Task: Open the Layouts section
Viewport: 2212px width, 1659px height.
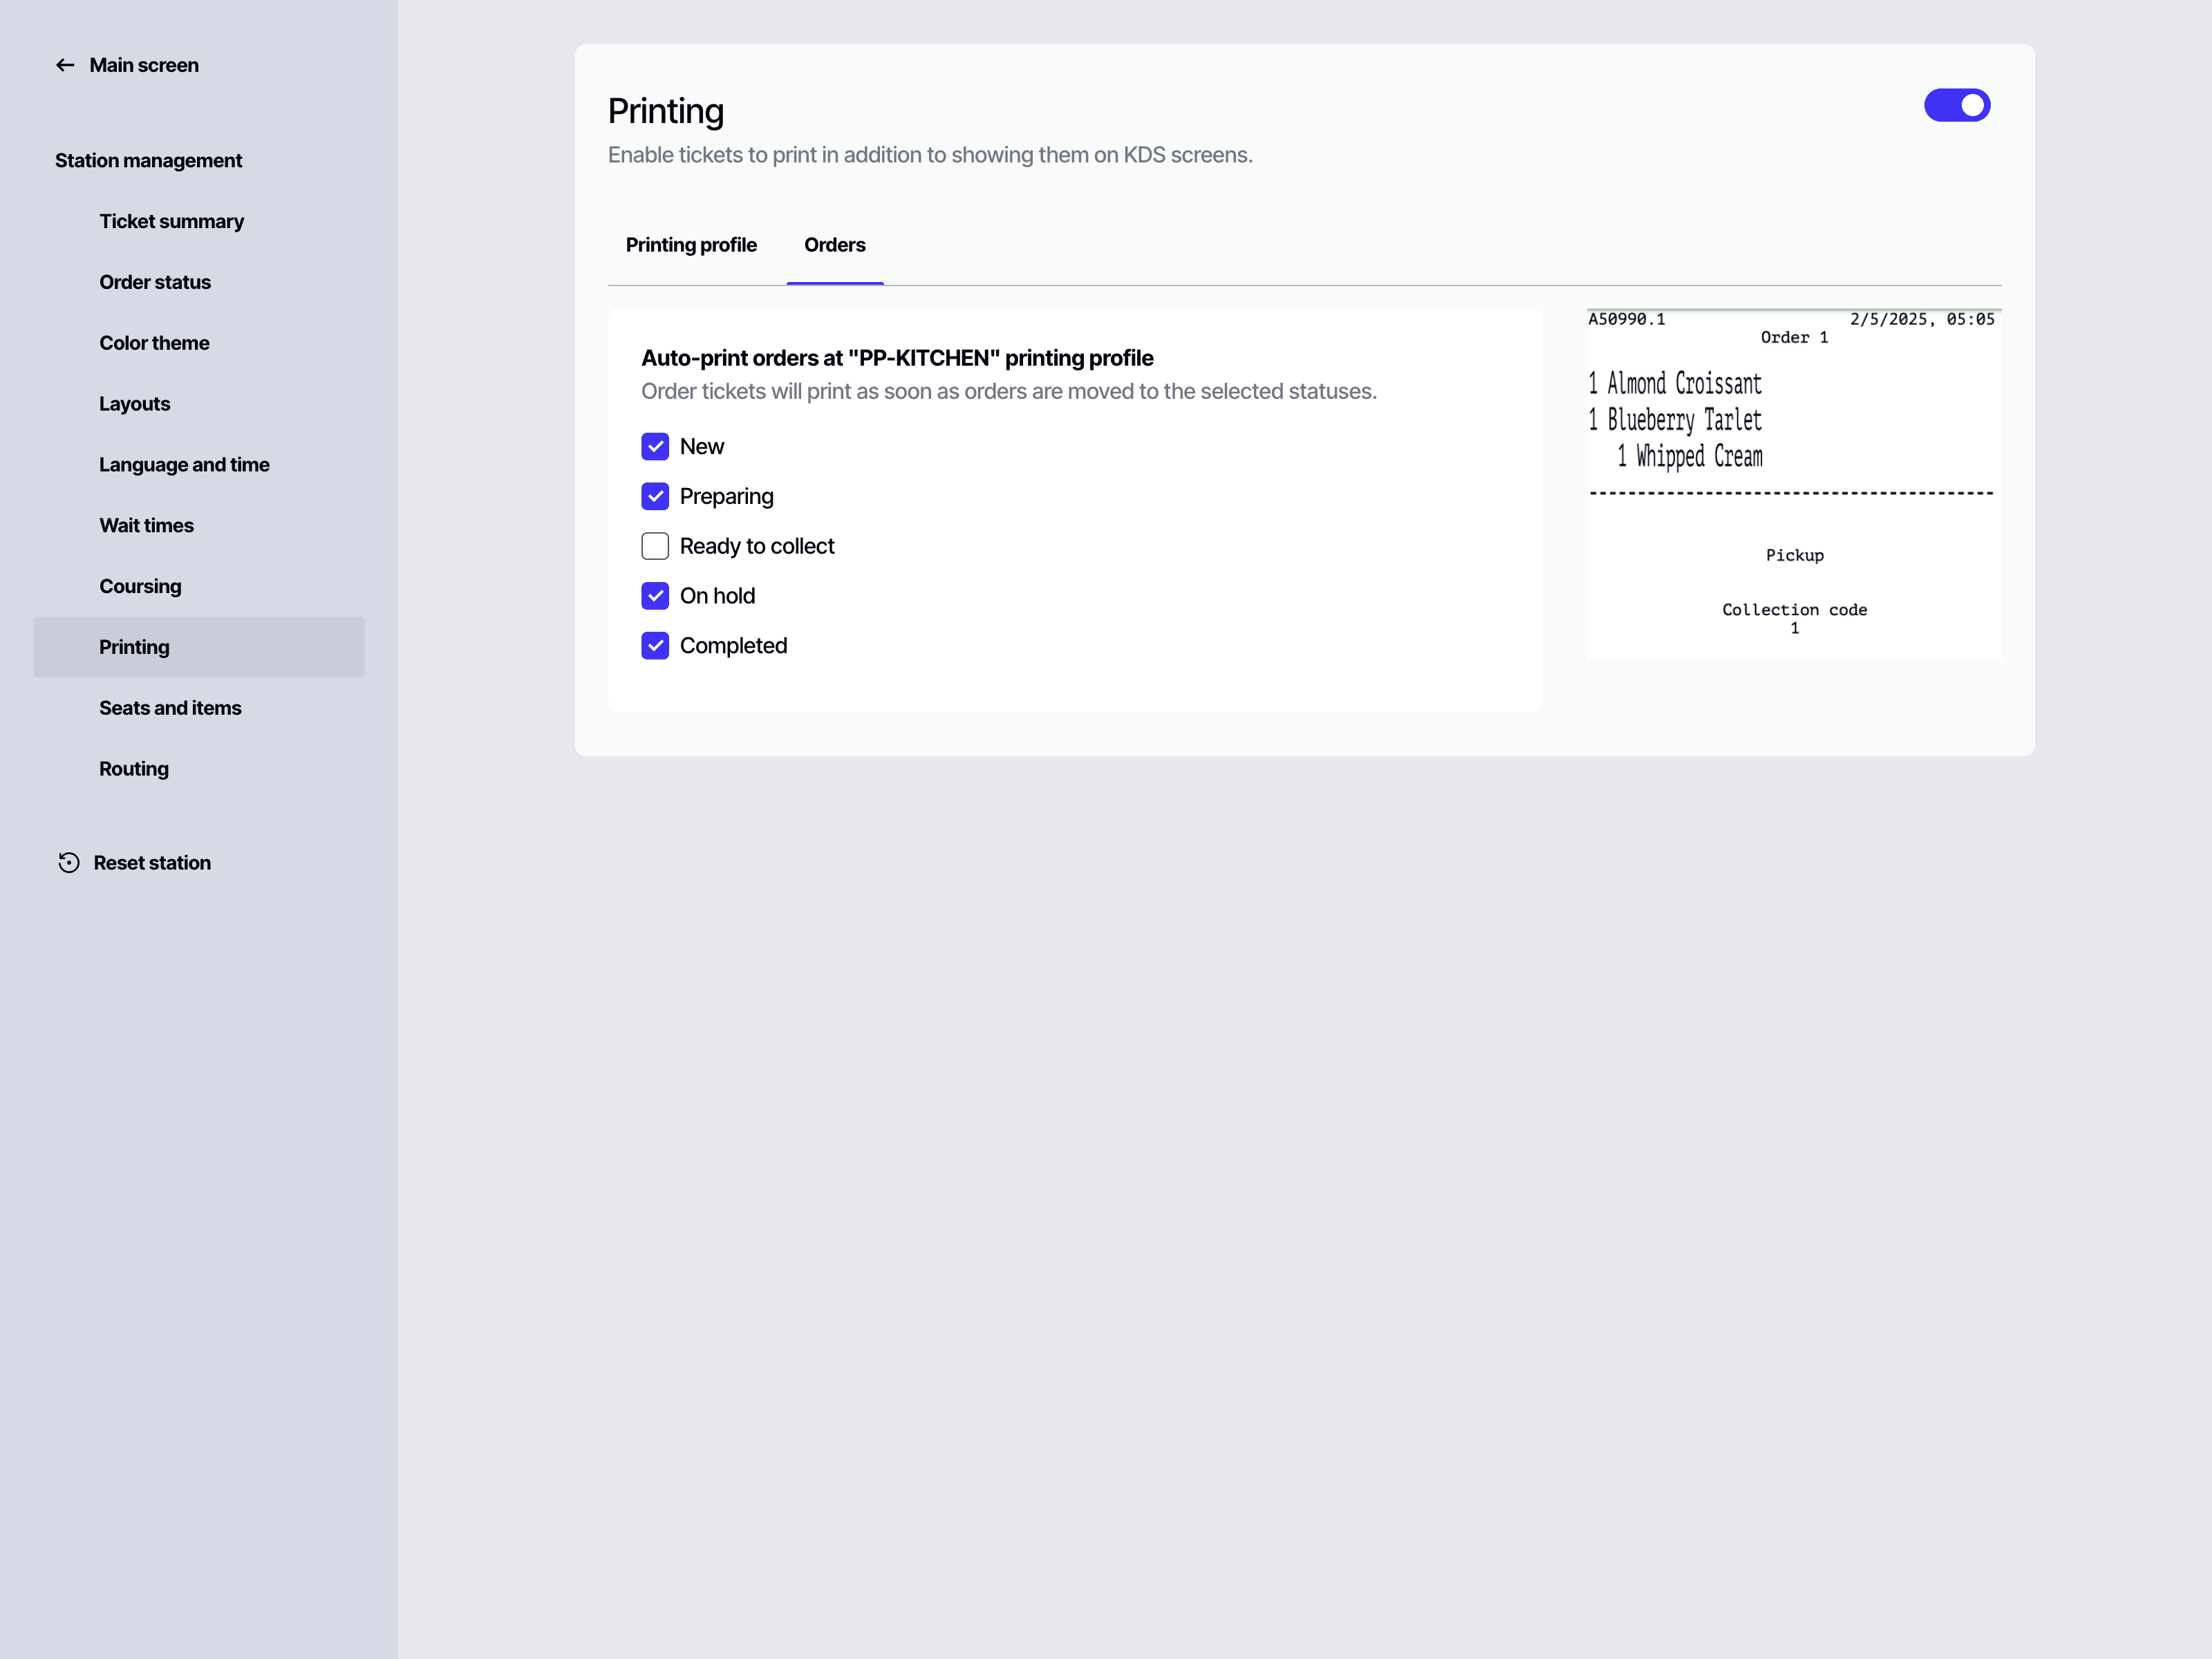Action: (x=135, y=404)
